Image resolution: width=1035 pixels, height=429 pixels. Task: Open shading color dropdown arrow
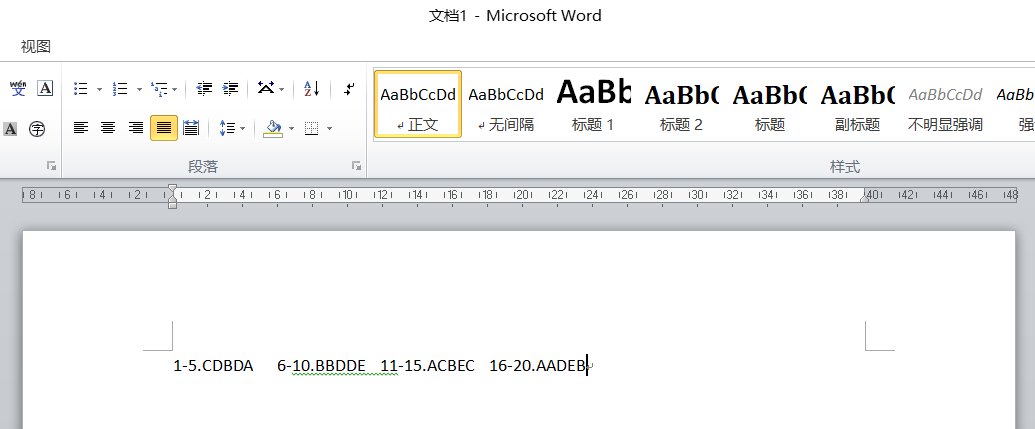click(291, 129)
